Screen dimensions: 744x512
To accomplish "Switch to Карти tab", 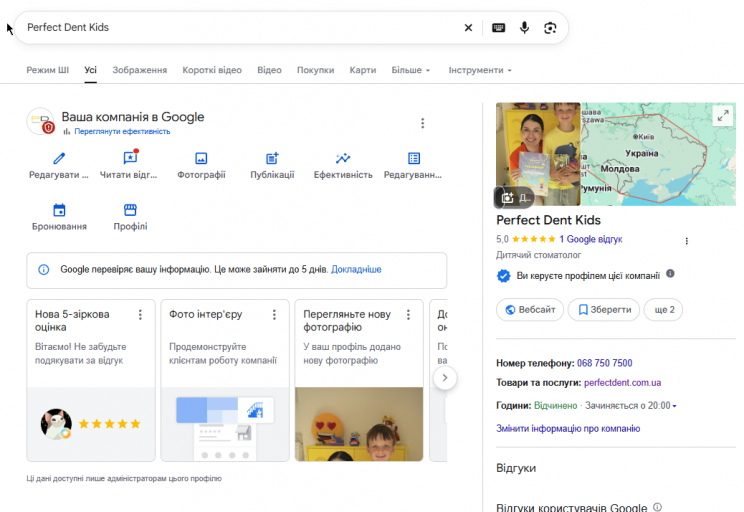I will (x=363, y=70).
